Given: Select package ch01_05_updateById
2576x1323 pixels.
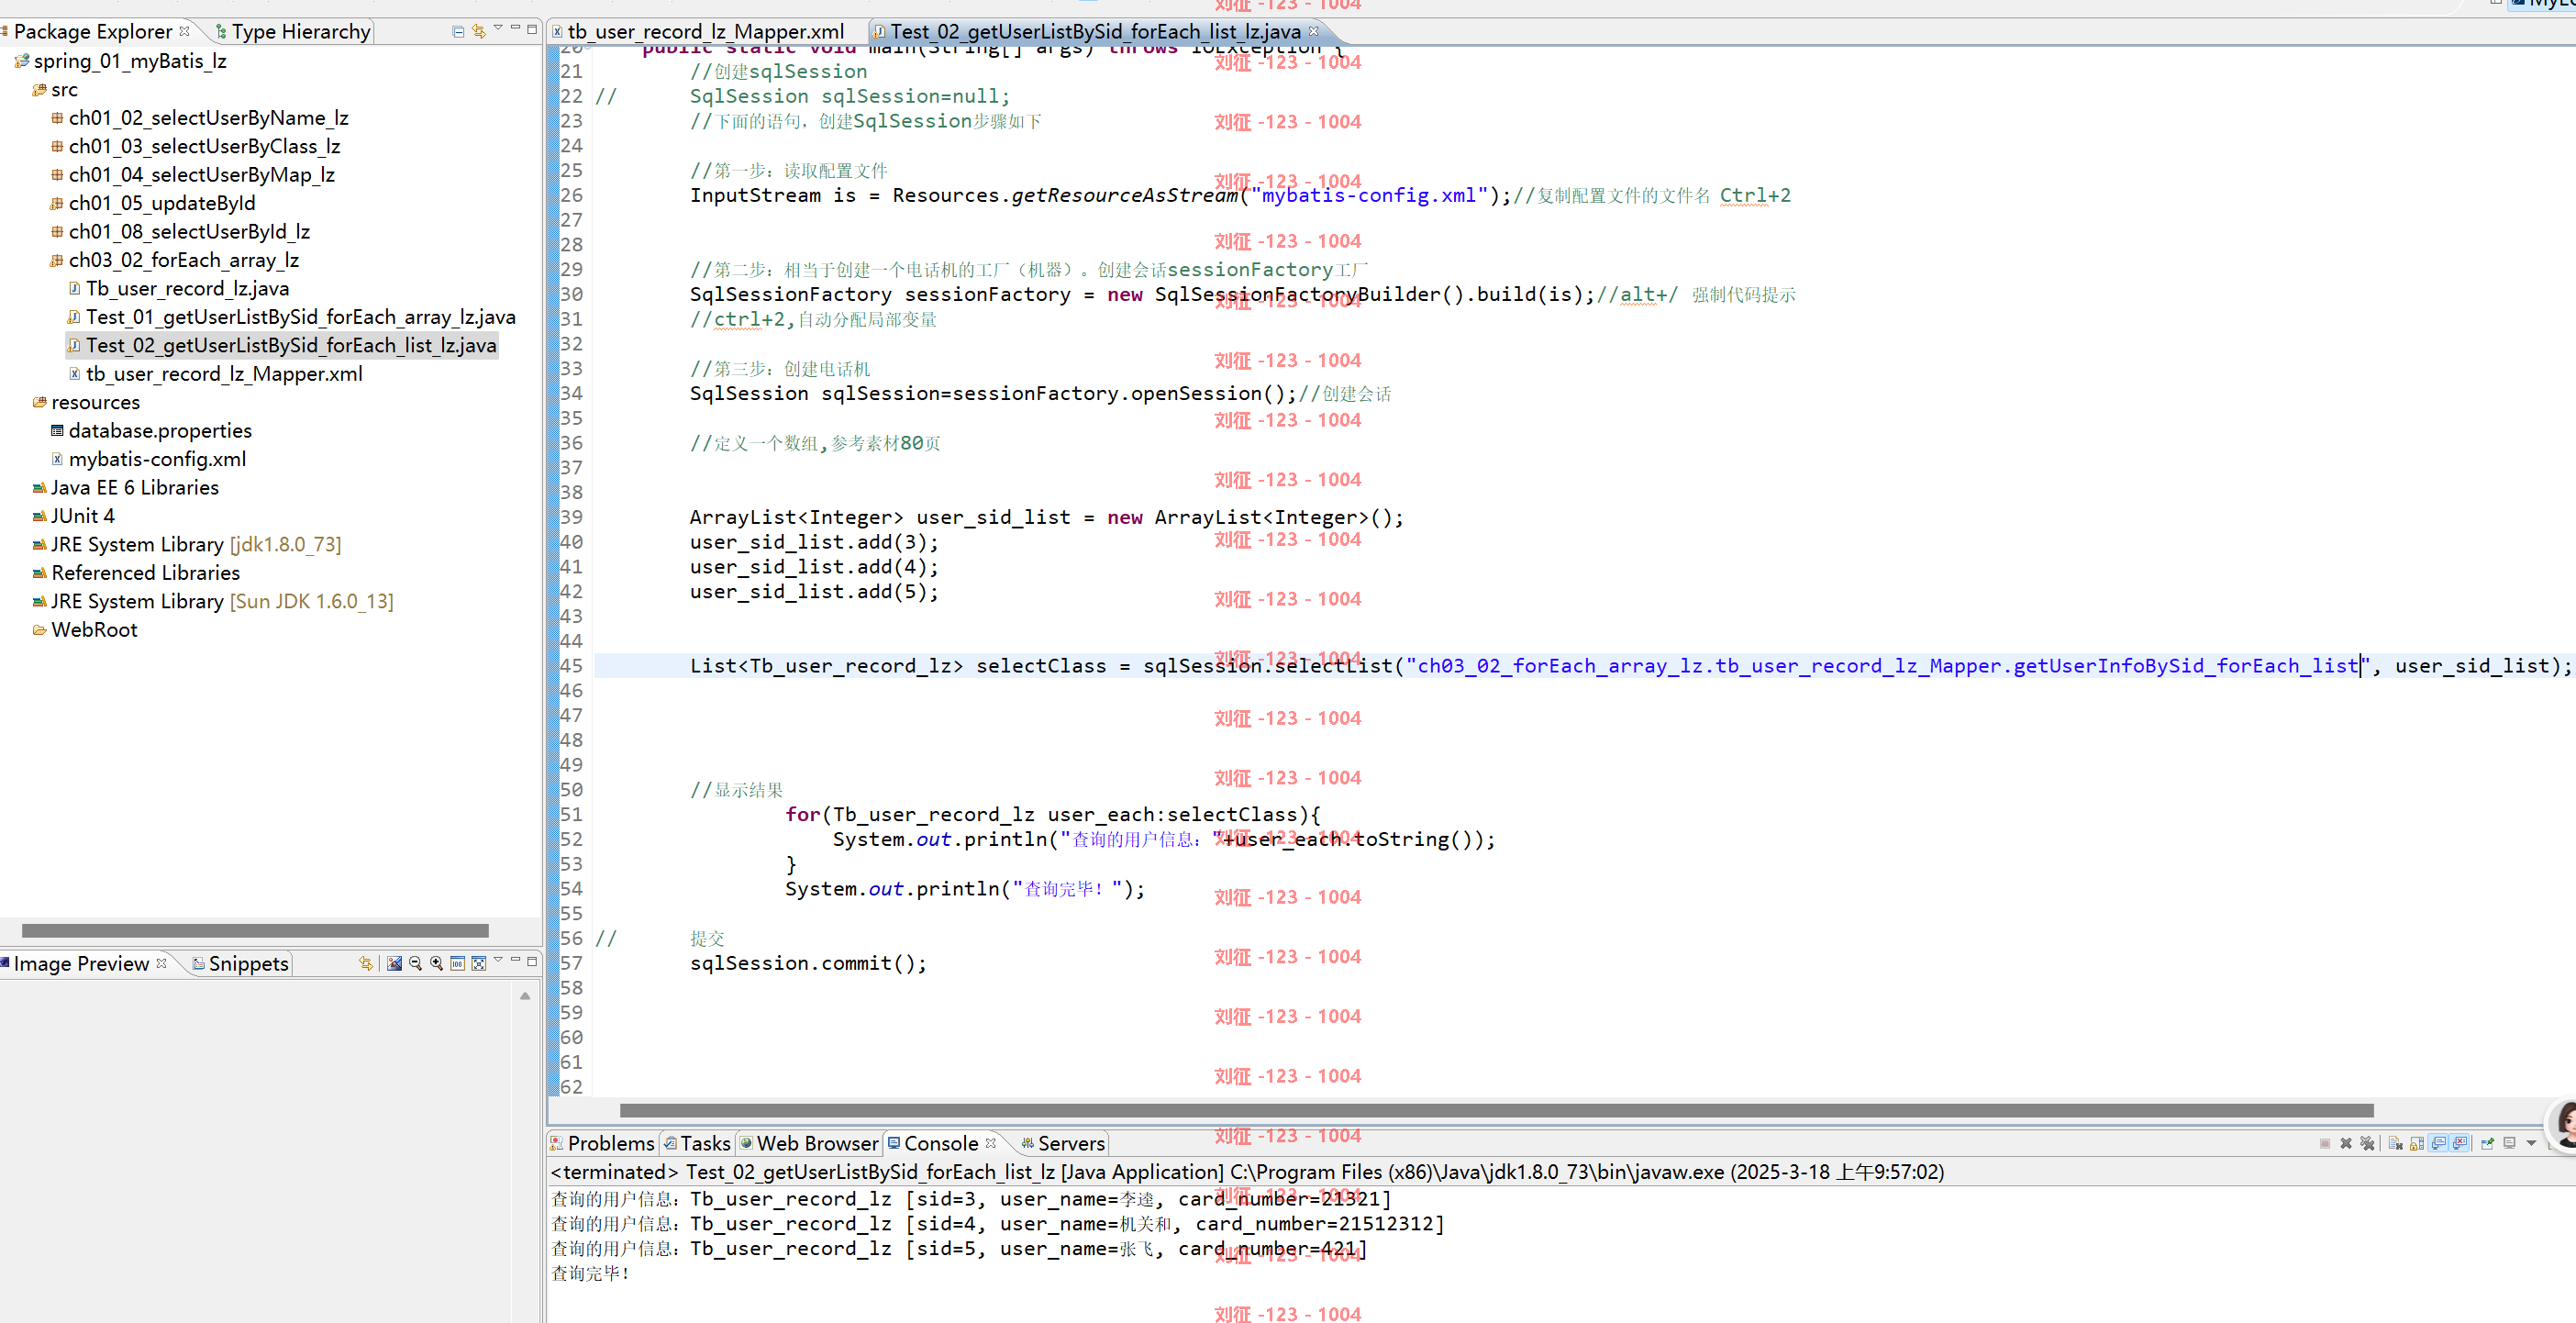Looking at the screenshot, I should 153,203.
